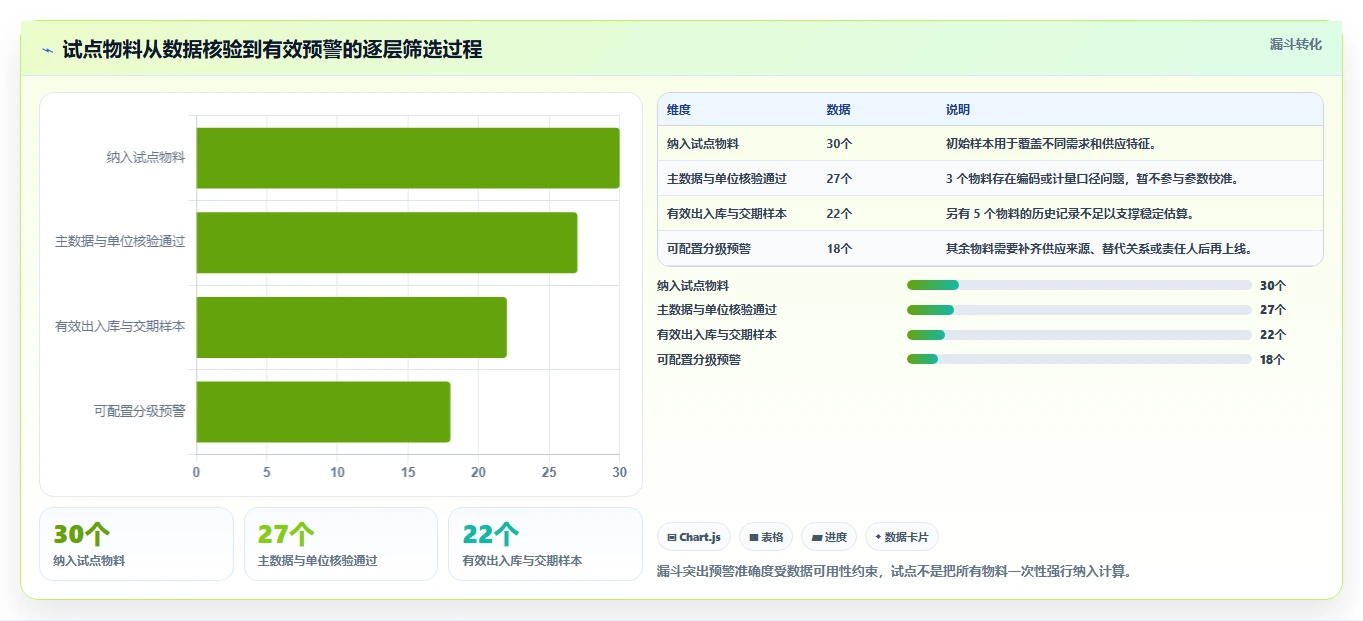The image size is (1363, 621).
Task: Click the 主数据与单位核验通过 table row label
Action: click(727, 179)
